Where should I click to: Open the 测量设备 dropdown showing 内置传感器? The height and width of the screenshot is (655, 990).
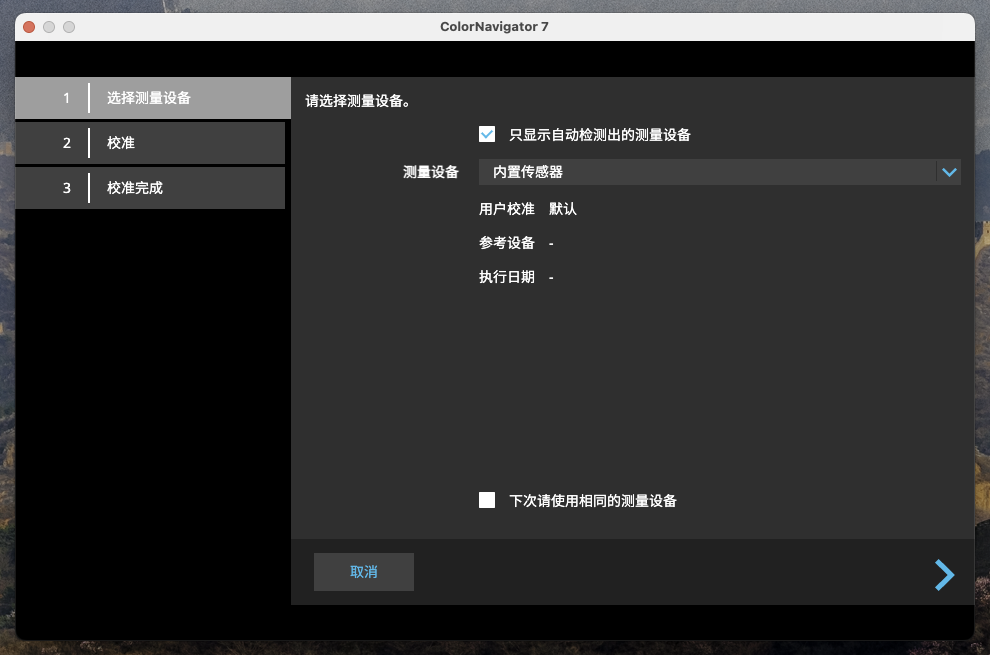(719, 172)
